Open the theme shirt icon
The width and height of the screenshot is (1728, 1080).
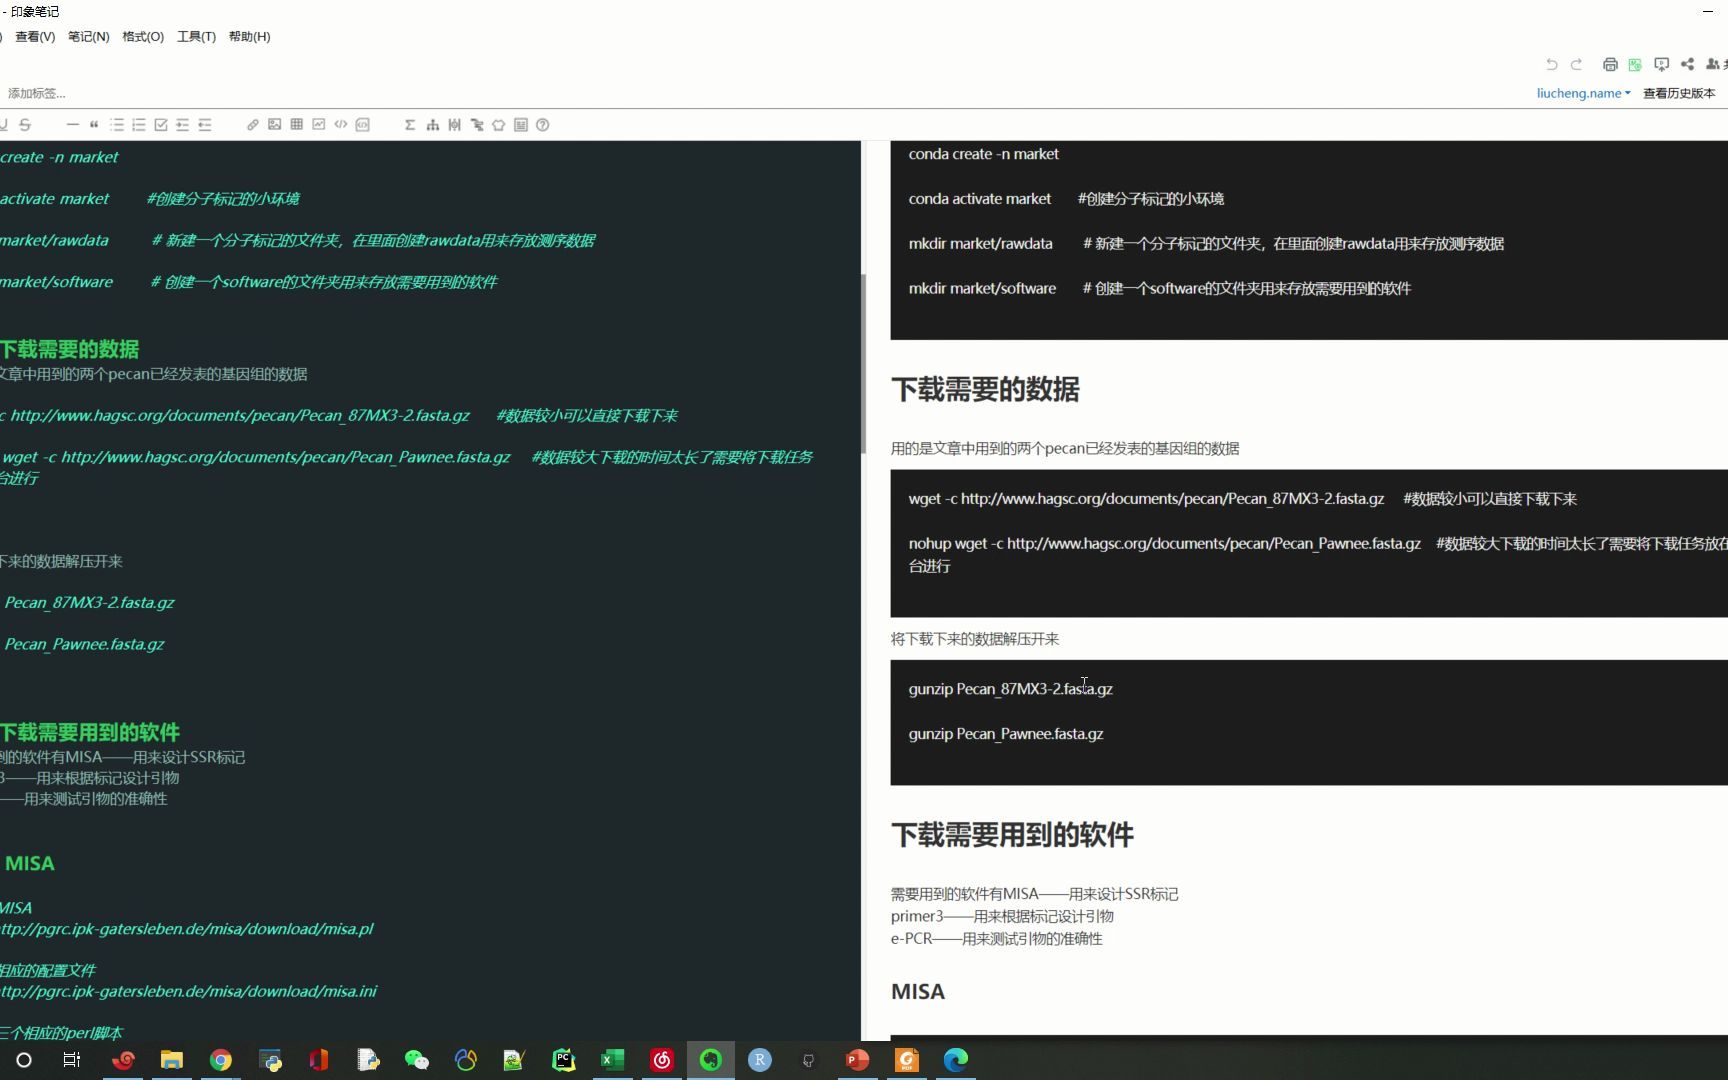coord(499,125)
